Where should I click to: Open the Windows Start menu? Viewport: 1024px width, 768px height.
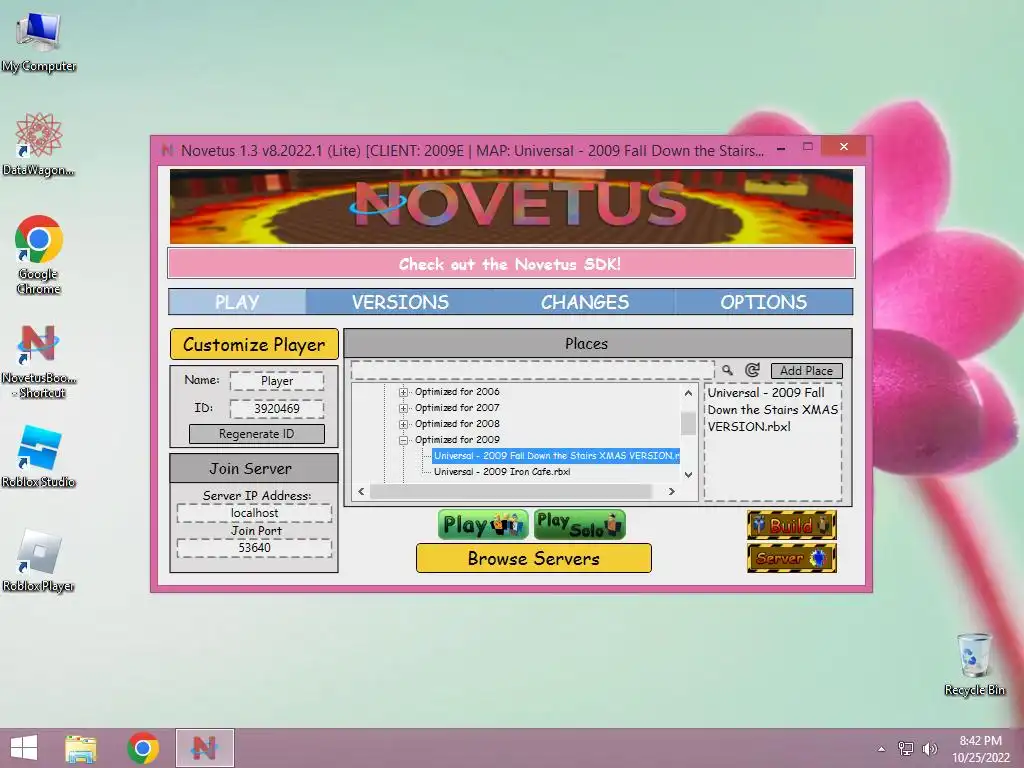pos(24,748)
